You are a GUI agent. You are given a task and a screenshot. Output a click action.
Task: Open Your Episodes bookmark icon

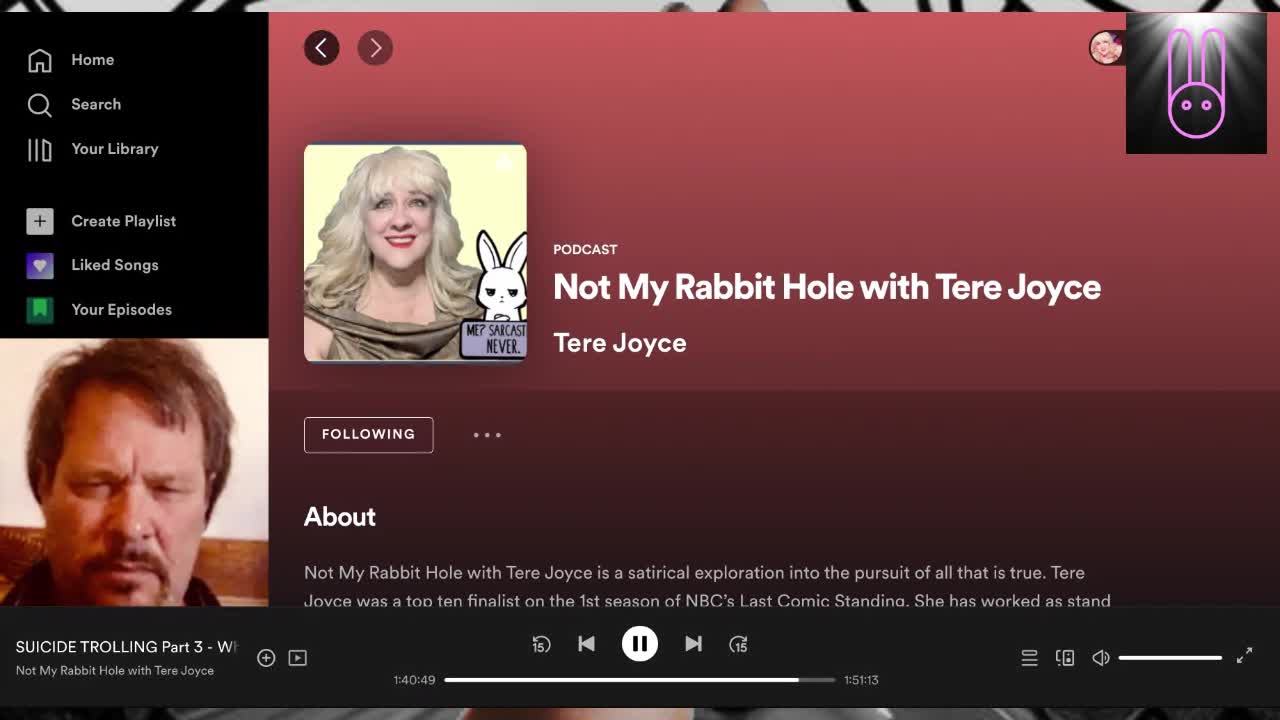pyautogui.click(x=39, y=309)
